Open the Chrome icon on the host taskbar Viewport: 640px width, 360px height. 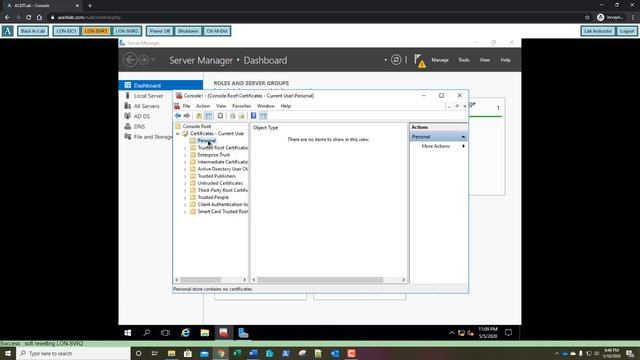coord(221,353)
